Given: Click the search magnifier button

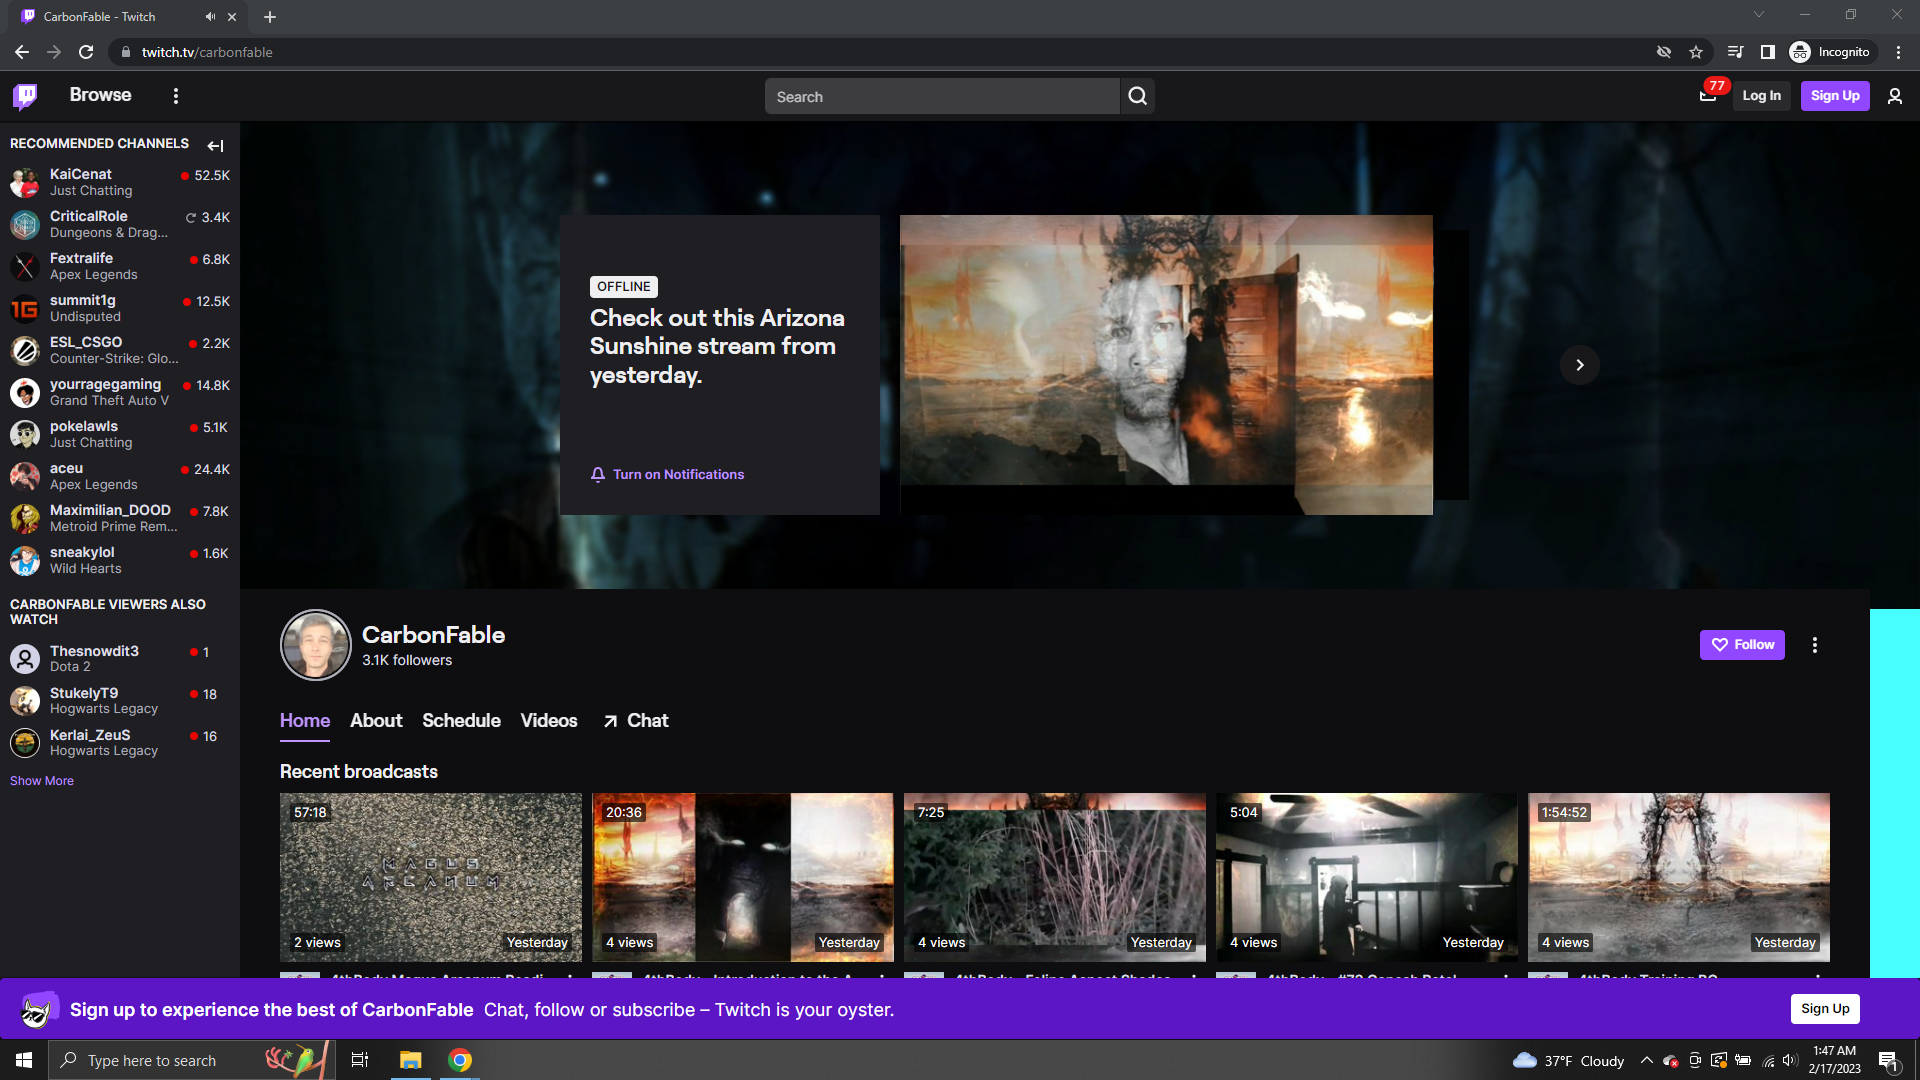Looking at the screenshot, I should [1137, 96].
